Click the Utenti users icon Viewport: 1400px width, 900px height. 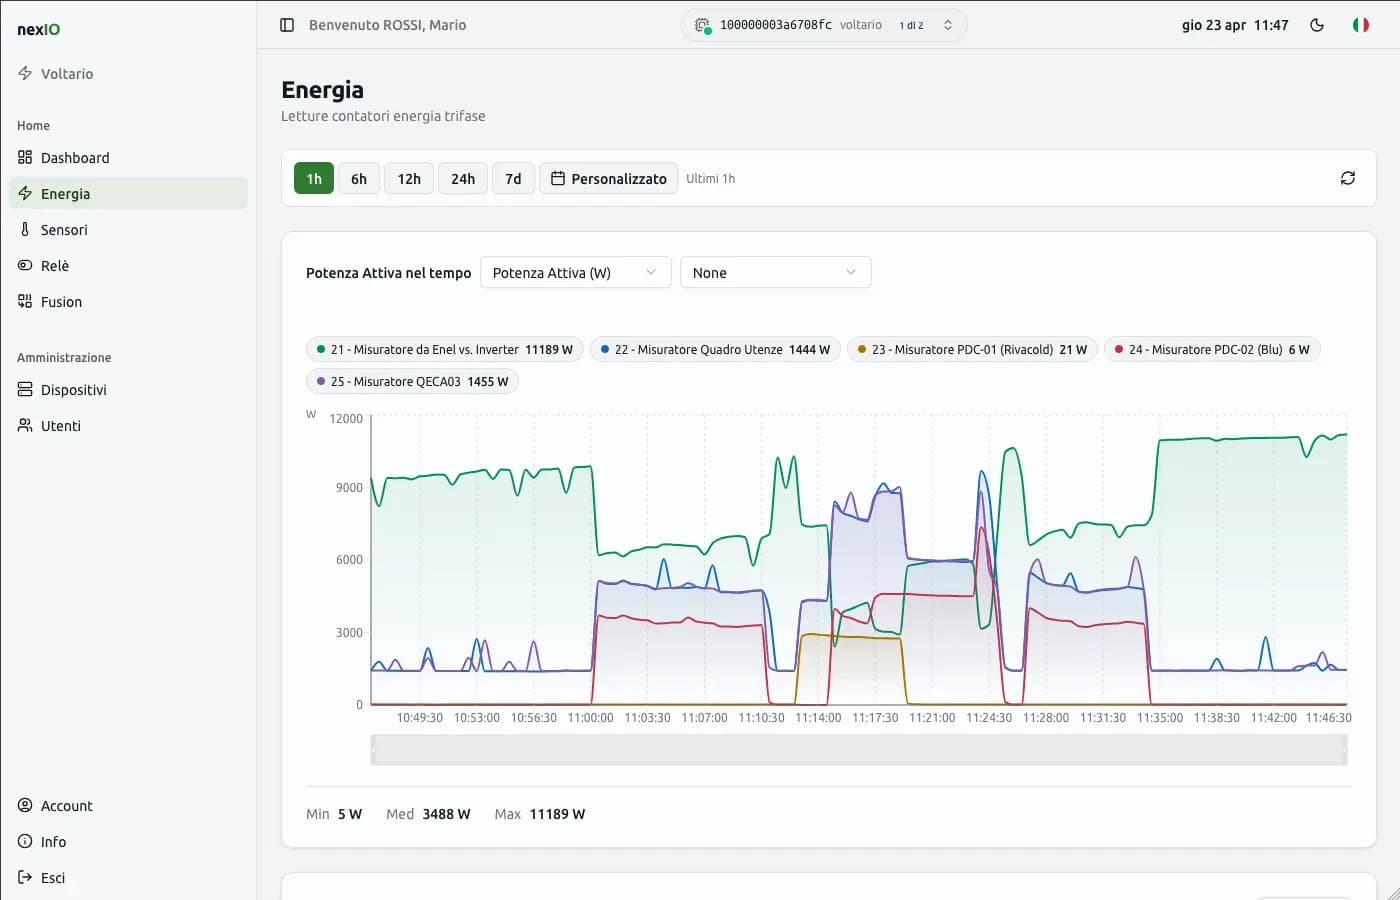click(x=25, y=425)
